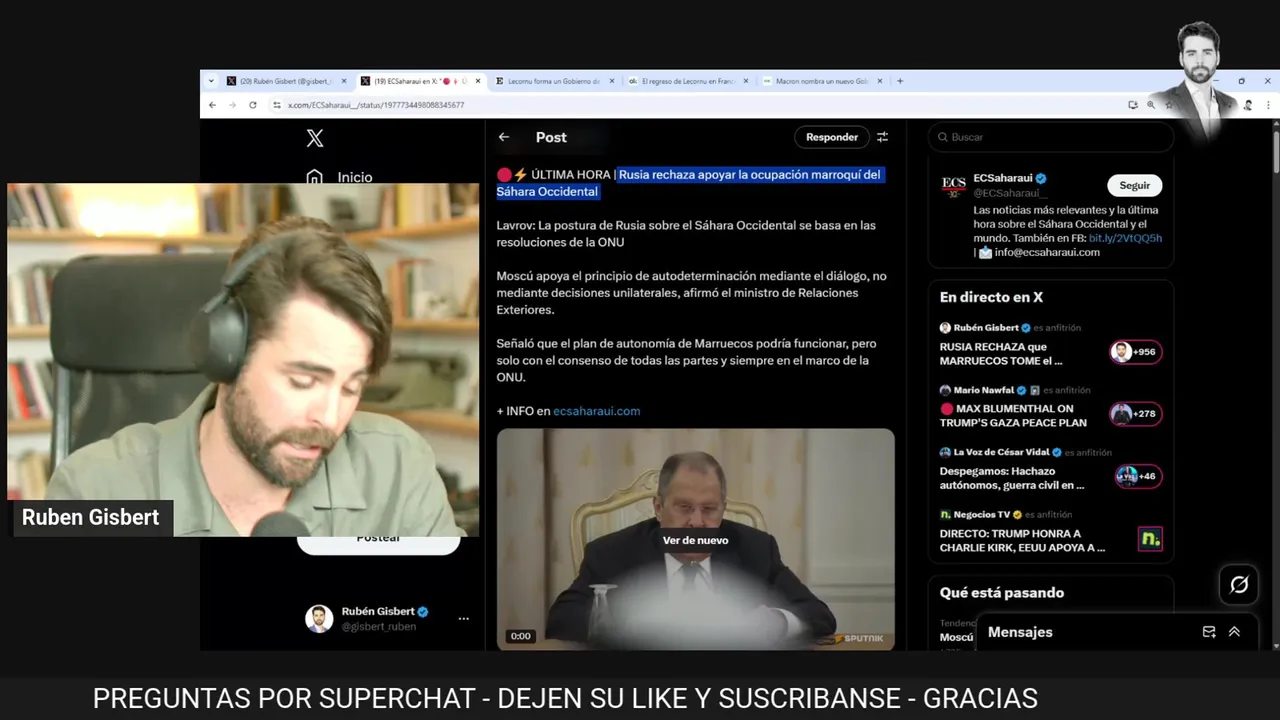Replay video with Ver de nuevo
The height and width of the screenshot is (720, 1280).
[x=695, y=540]
